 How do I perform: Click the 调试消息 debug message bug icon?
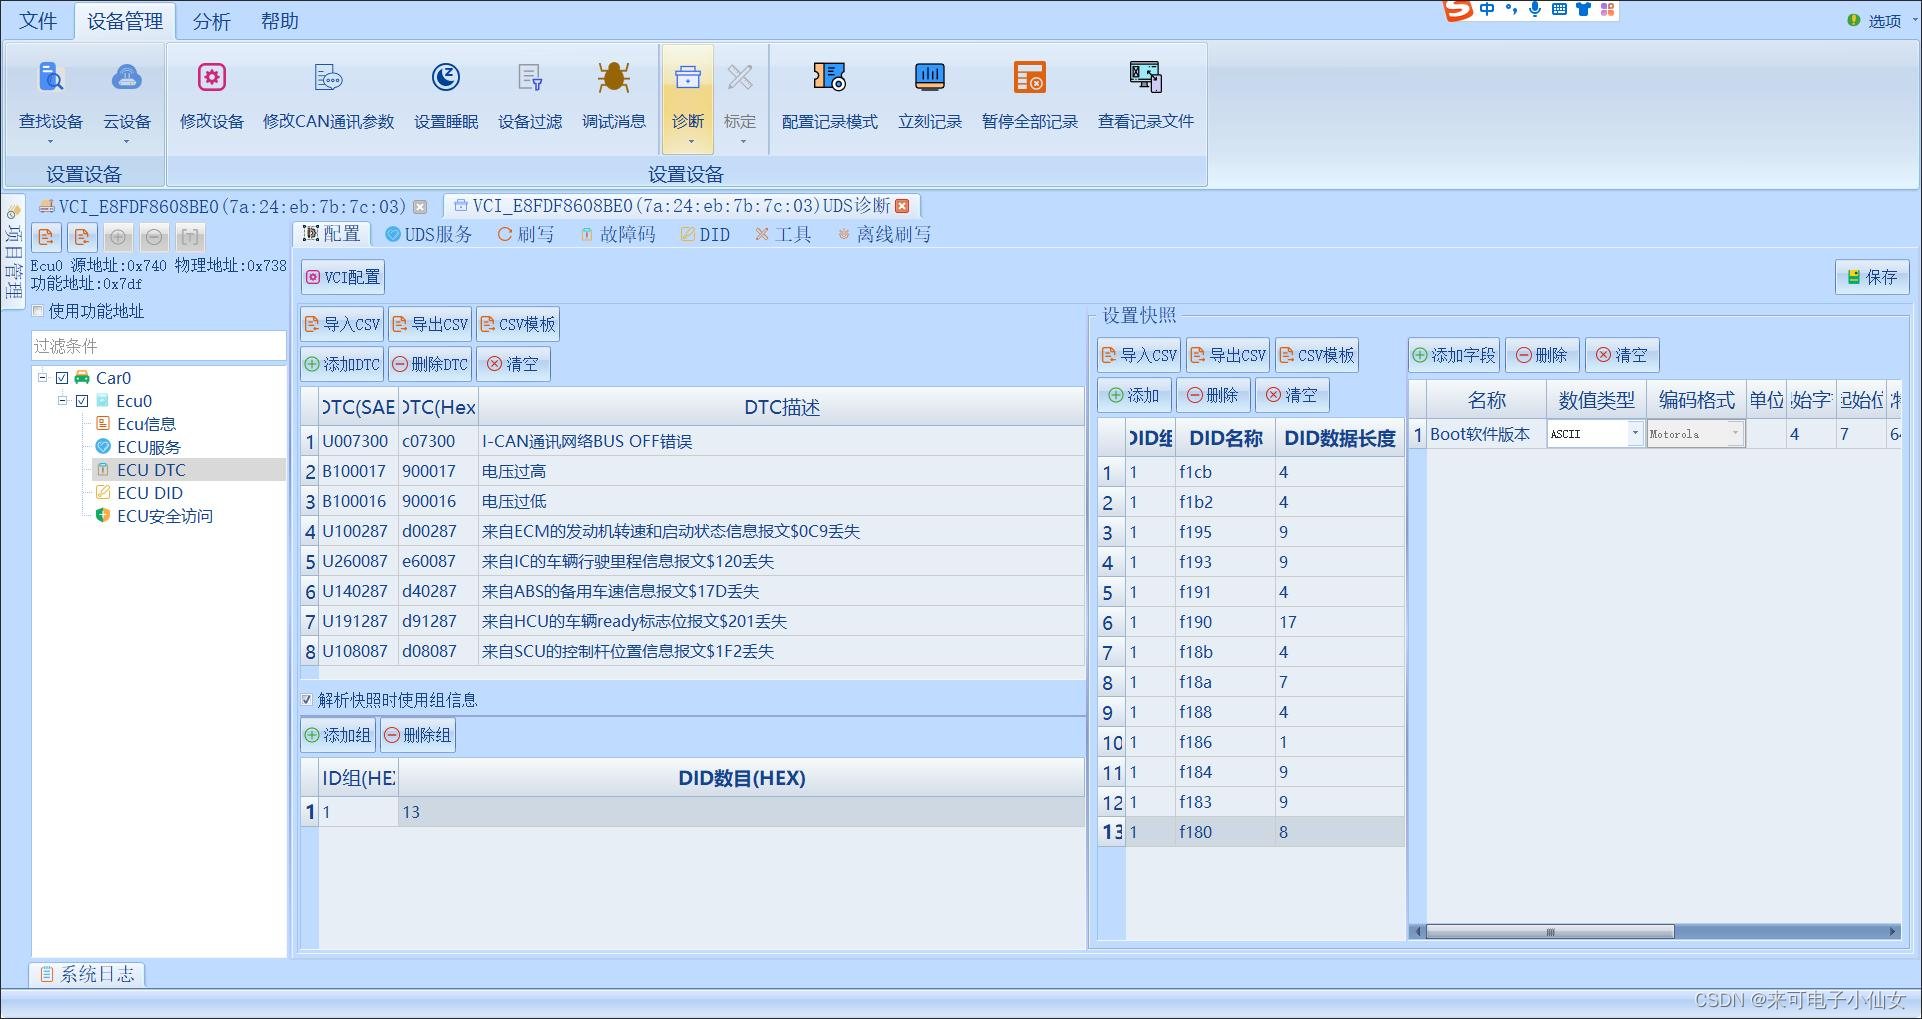pos(614,95)
